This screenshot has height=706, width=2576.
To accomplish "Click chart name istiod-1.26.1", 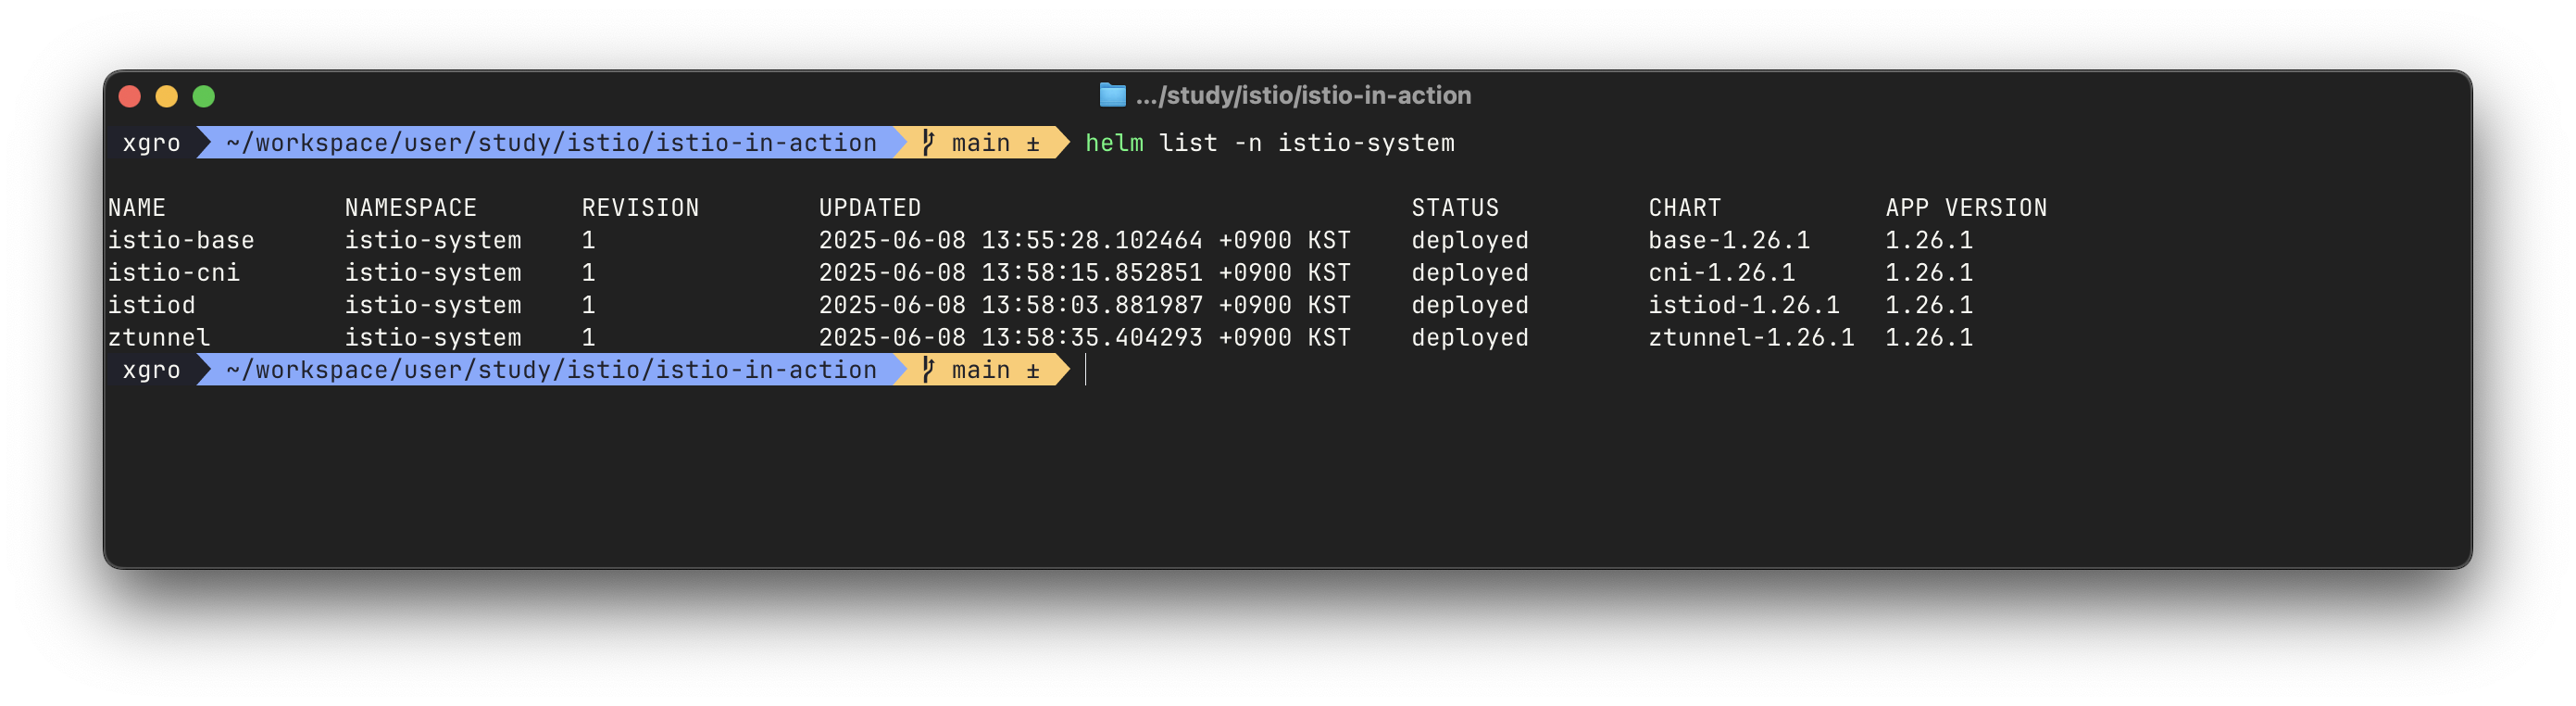I will 1744,305.
